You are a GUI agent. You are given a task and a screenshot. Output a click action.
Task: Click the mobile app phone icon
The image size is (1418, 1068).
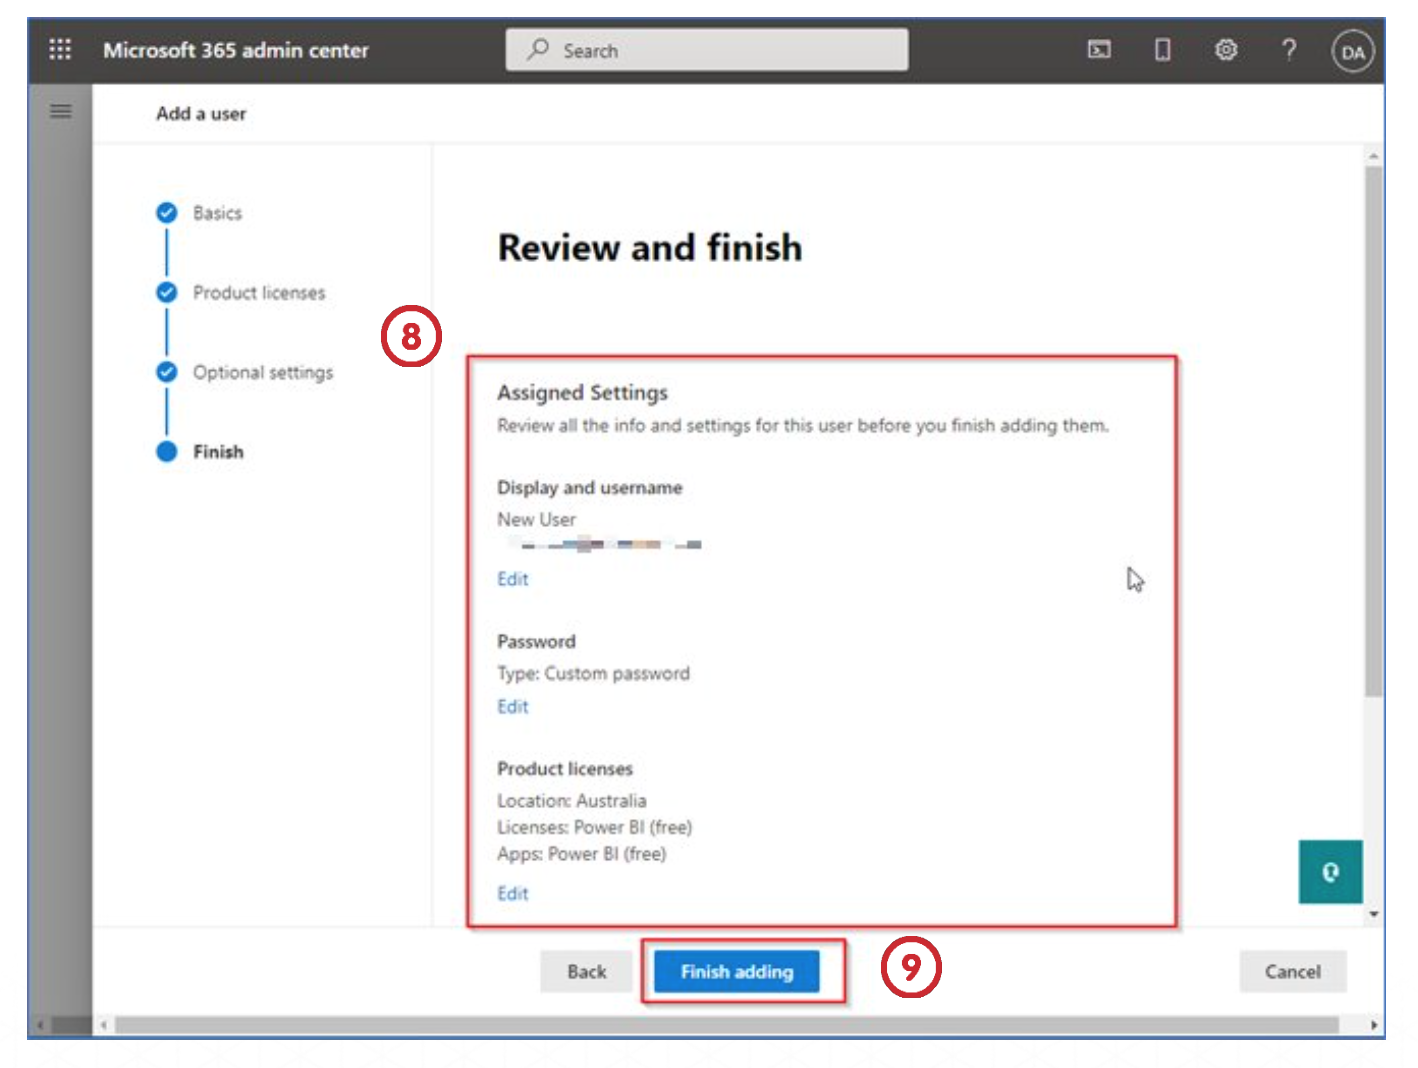[1162, 50]
